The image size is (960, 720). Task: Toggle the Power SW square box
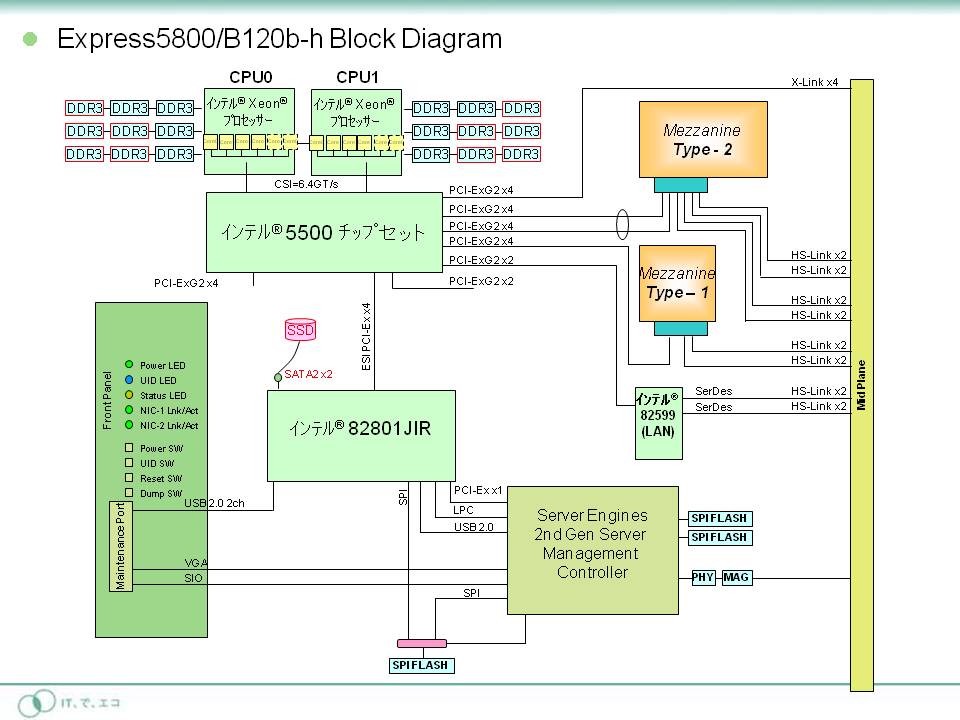point(129,448)
